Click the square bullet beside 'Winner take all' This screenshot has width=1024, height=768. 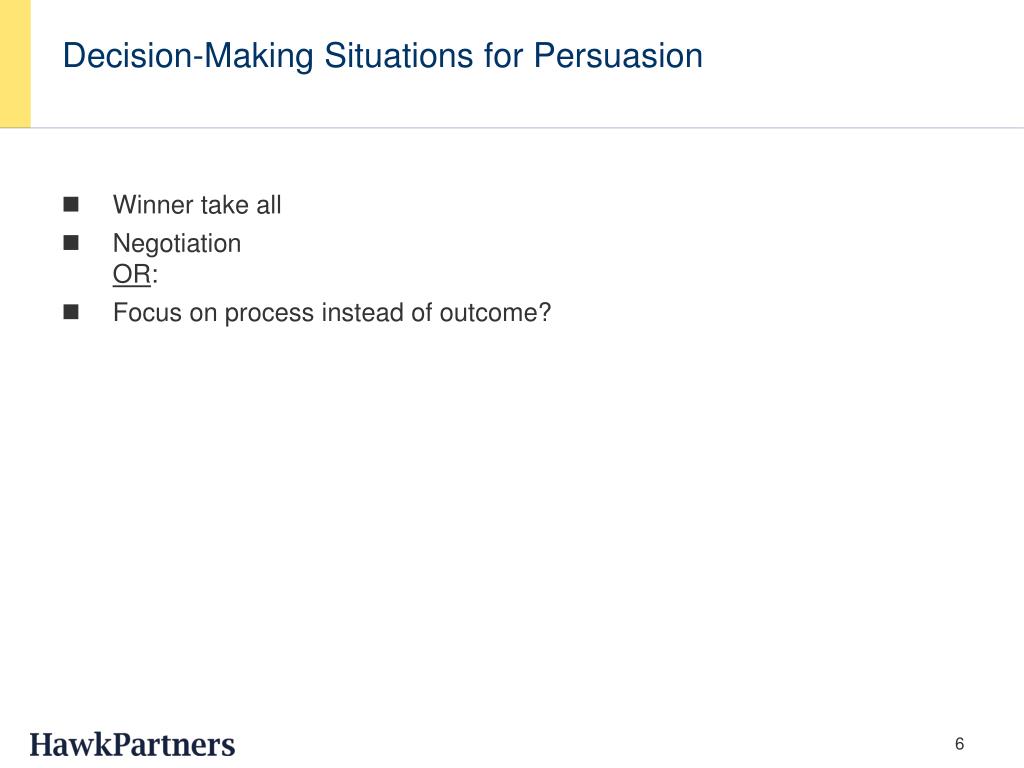[x=71, y=204]
